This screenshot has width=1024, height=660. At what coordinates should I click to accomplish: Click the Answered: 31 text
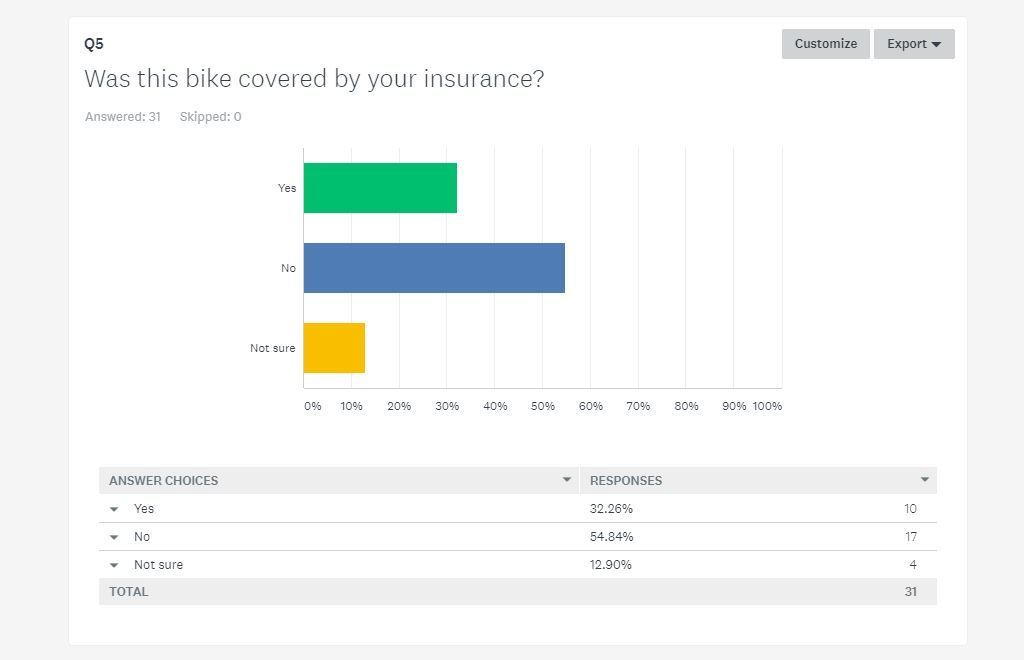pyautogui.click(x=123, y=117)
